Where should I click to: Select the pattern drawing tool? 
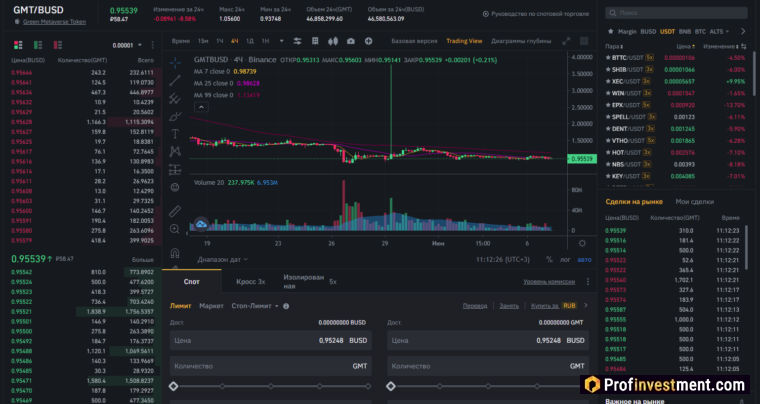175,152
